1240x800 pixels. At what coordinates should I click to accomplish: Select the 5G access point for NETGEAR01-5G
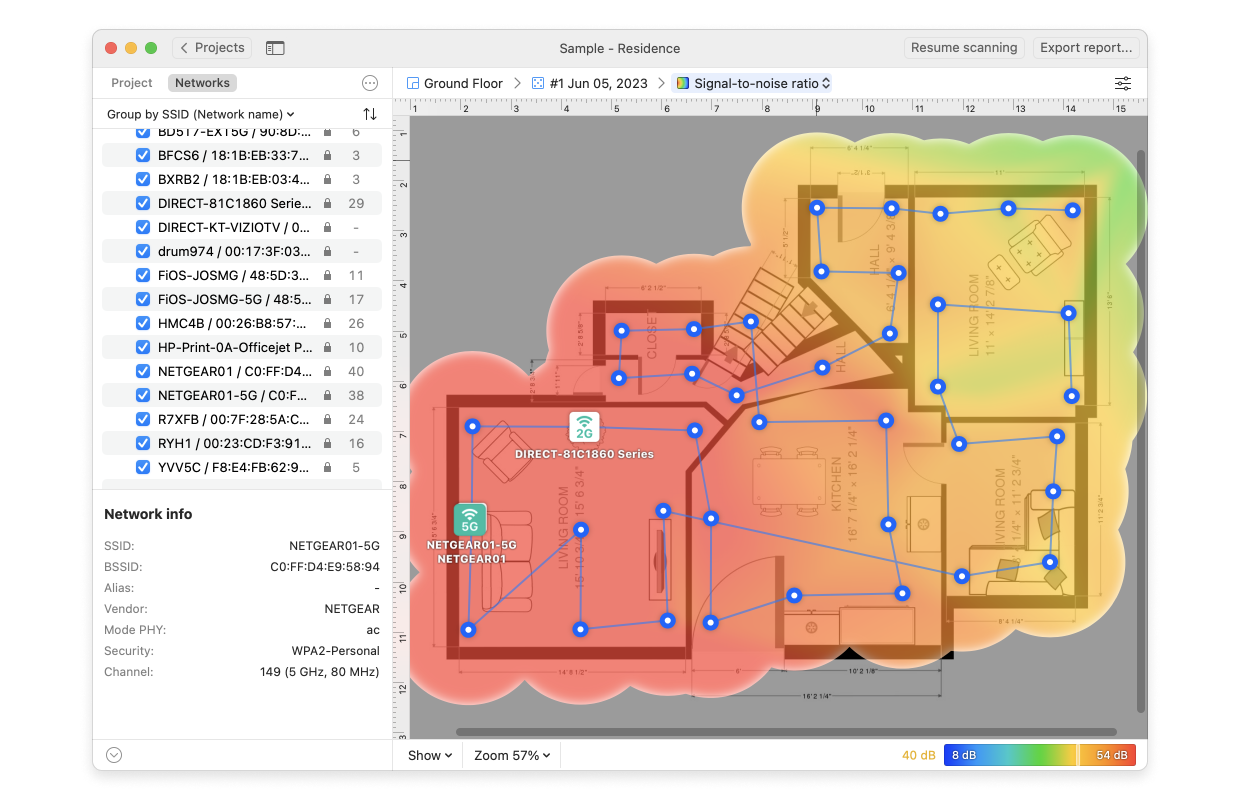click(x=470, y=519)
